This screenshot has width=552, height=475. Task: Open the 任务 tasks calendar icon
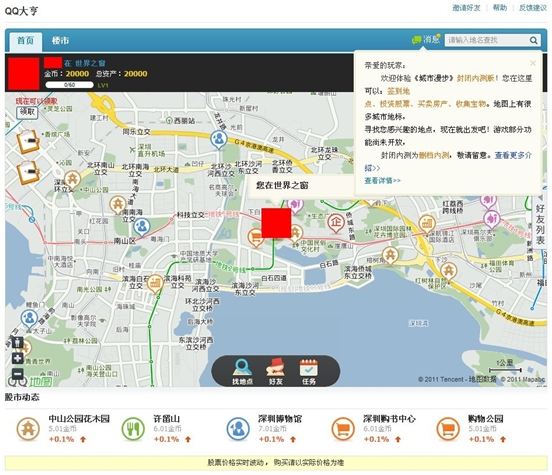tap(309, 371)
